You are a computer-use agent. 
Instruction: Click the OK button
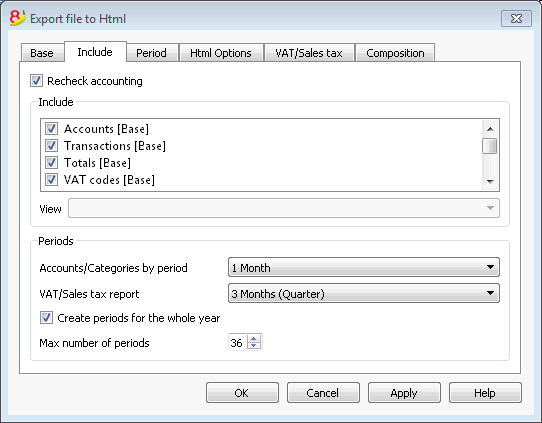point(242,393)
